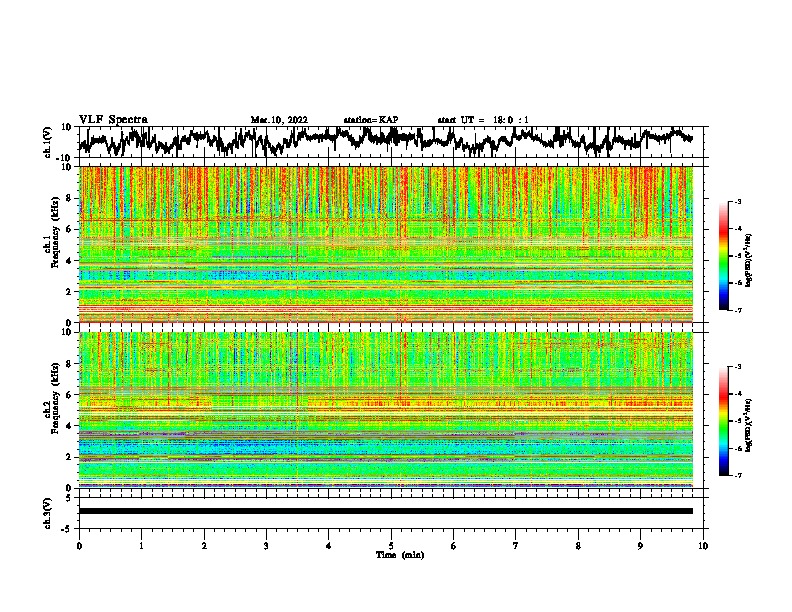Screen dimensions: 792x612
Task: Click the "VLF Spectra" plot title
Action: tap(113, 120)
